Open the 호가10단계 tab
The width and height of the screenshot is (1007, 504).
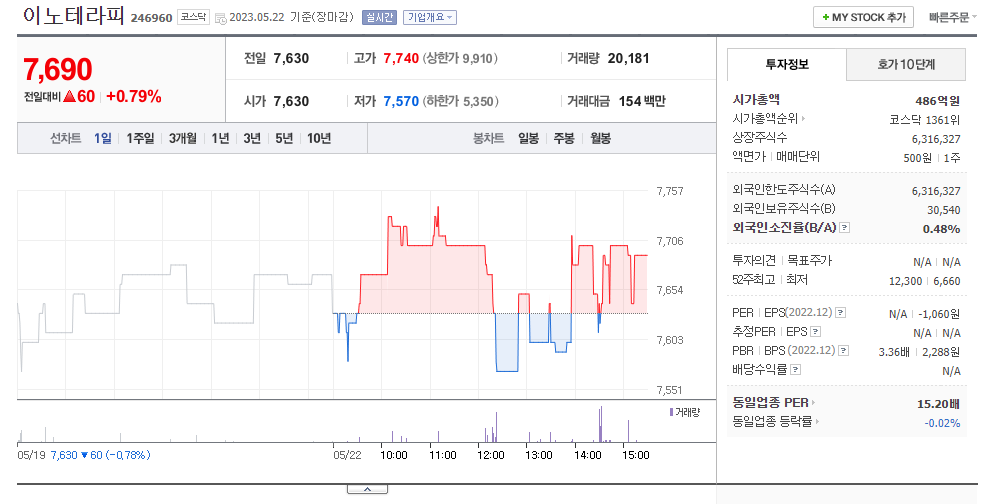click(x=906, y=64)
